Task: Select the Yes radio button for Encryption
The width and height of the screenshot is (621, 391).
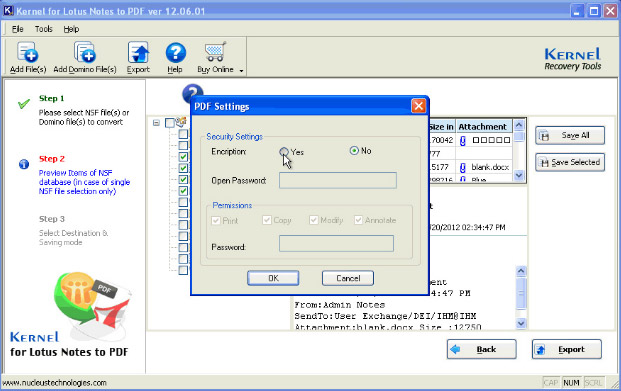Action: (284, 152)
